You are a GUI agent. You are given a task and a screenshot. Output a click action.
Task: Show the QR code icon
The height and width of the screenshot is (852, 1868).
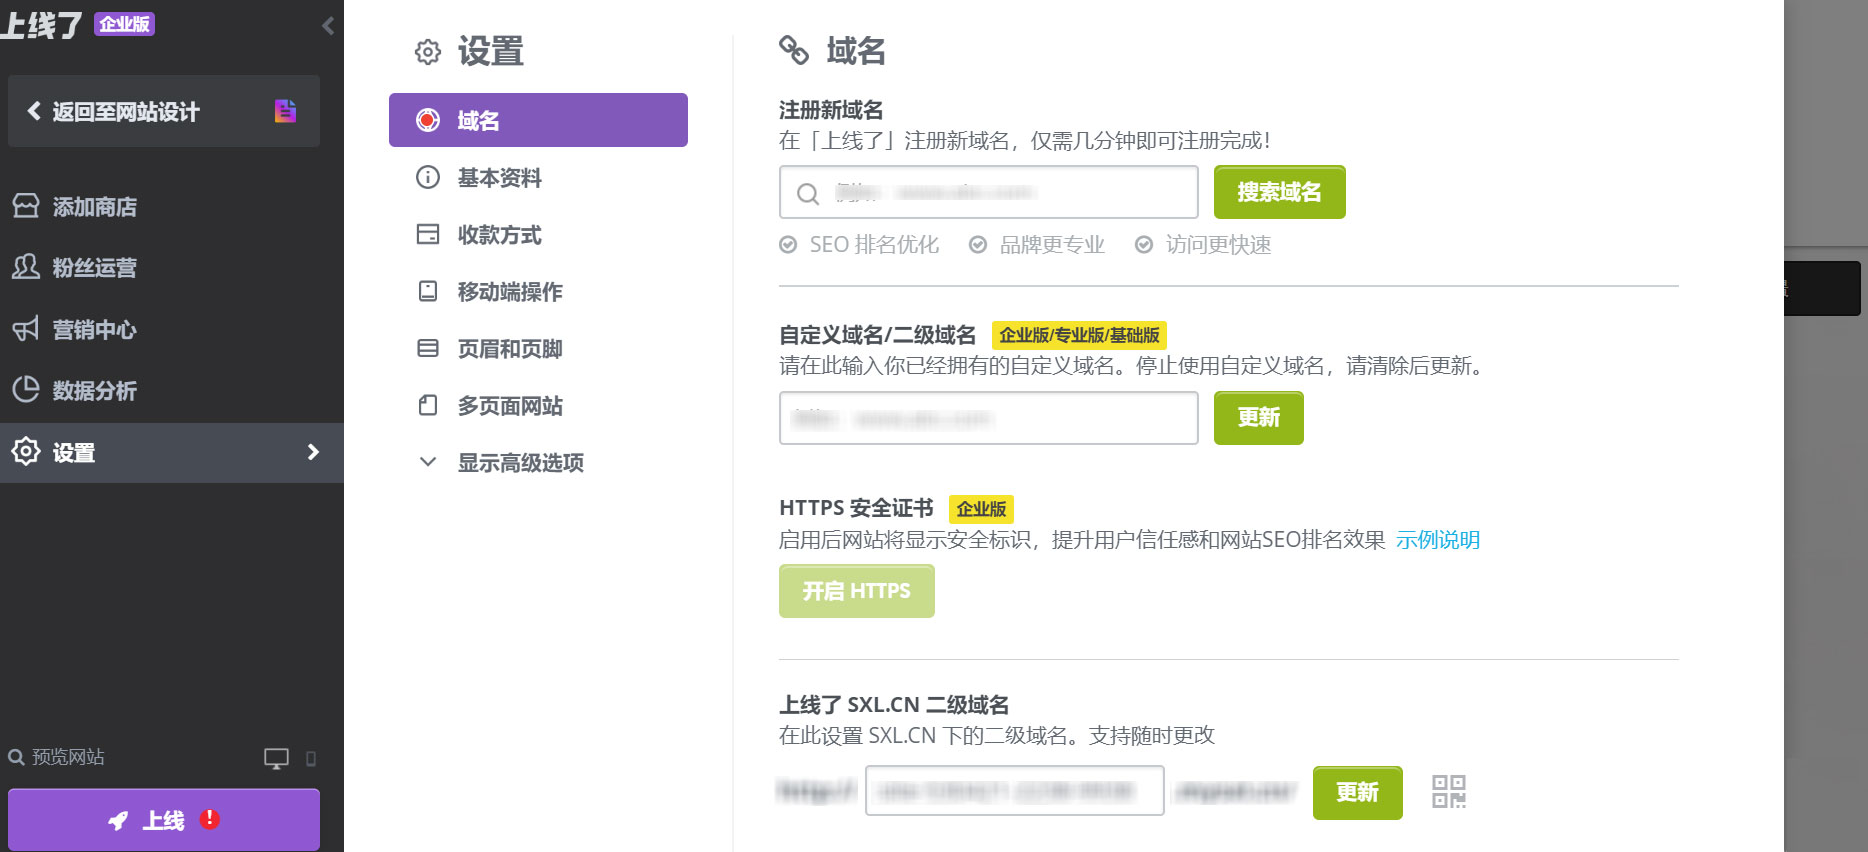pyautogui.click(x=1449, y=792)
